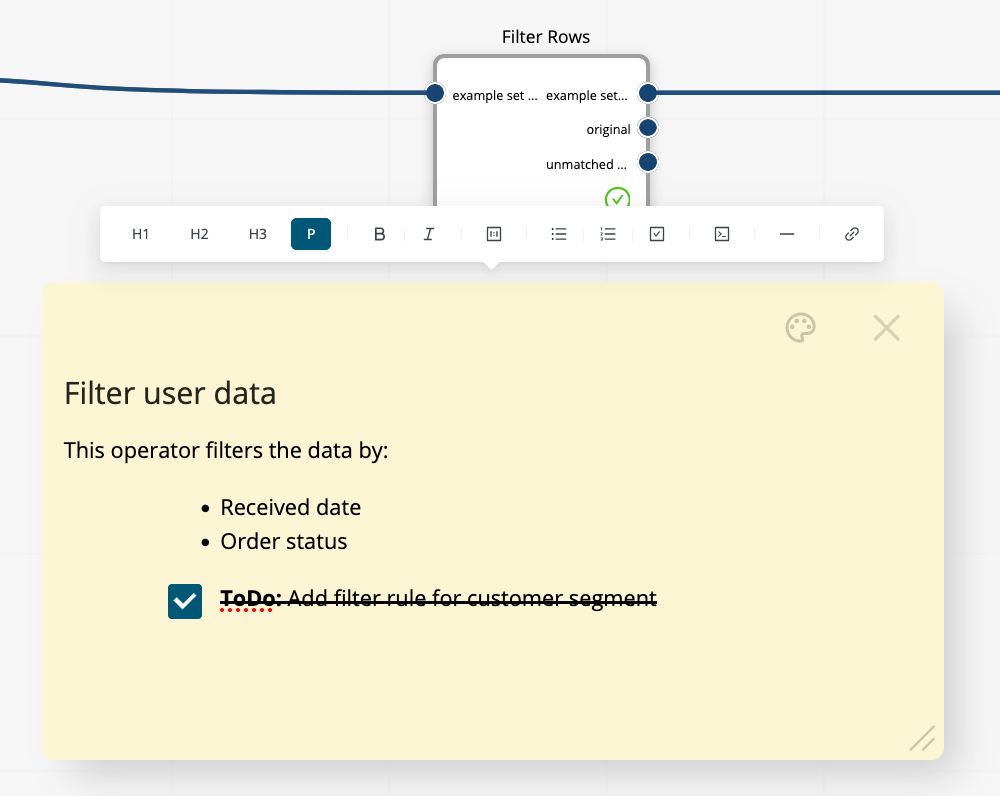Image resolution: width=1000 pixels, height=796 pixels.
Task: Select the original output port
Action: pyautogui.click(x=647, y=127)
